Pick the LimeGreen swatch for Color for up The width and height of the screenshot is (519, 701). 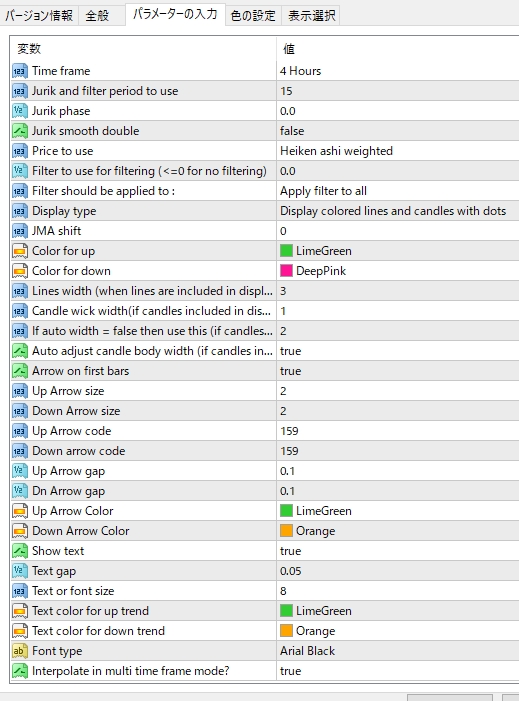pos(286,251)
